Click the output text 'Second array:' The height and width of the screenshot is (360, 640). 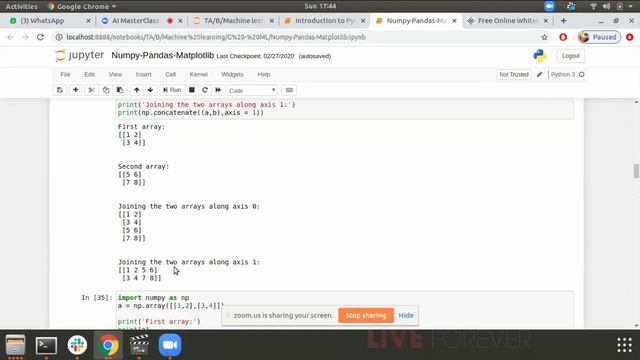(x=143, y=167)
